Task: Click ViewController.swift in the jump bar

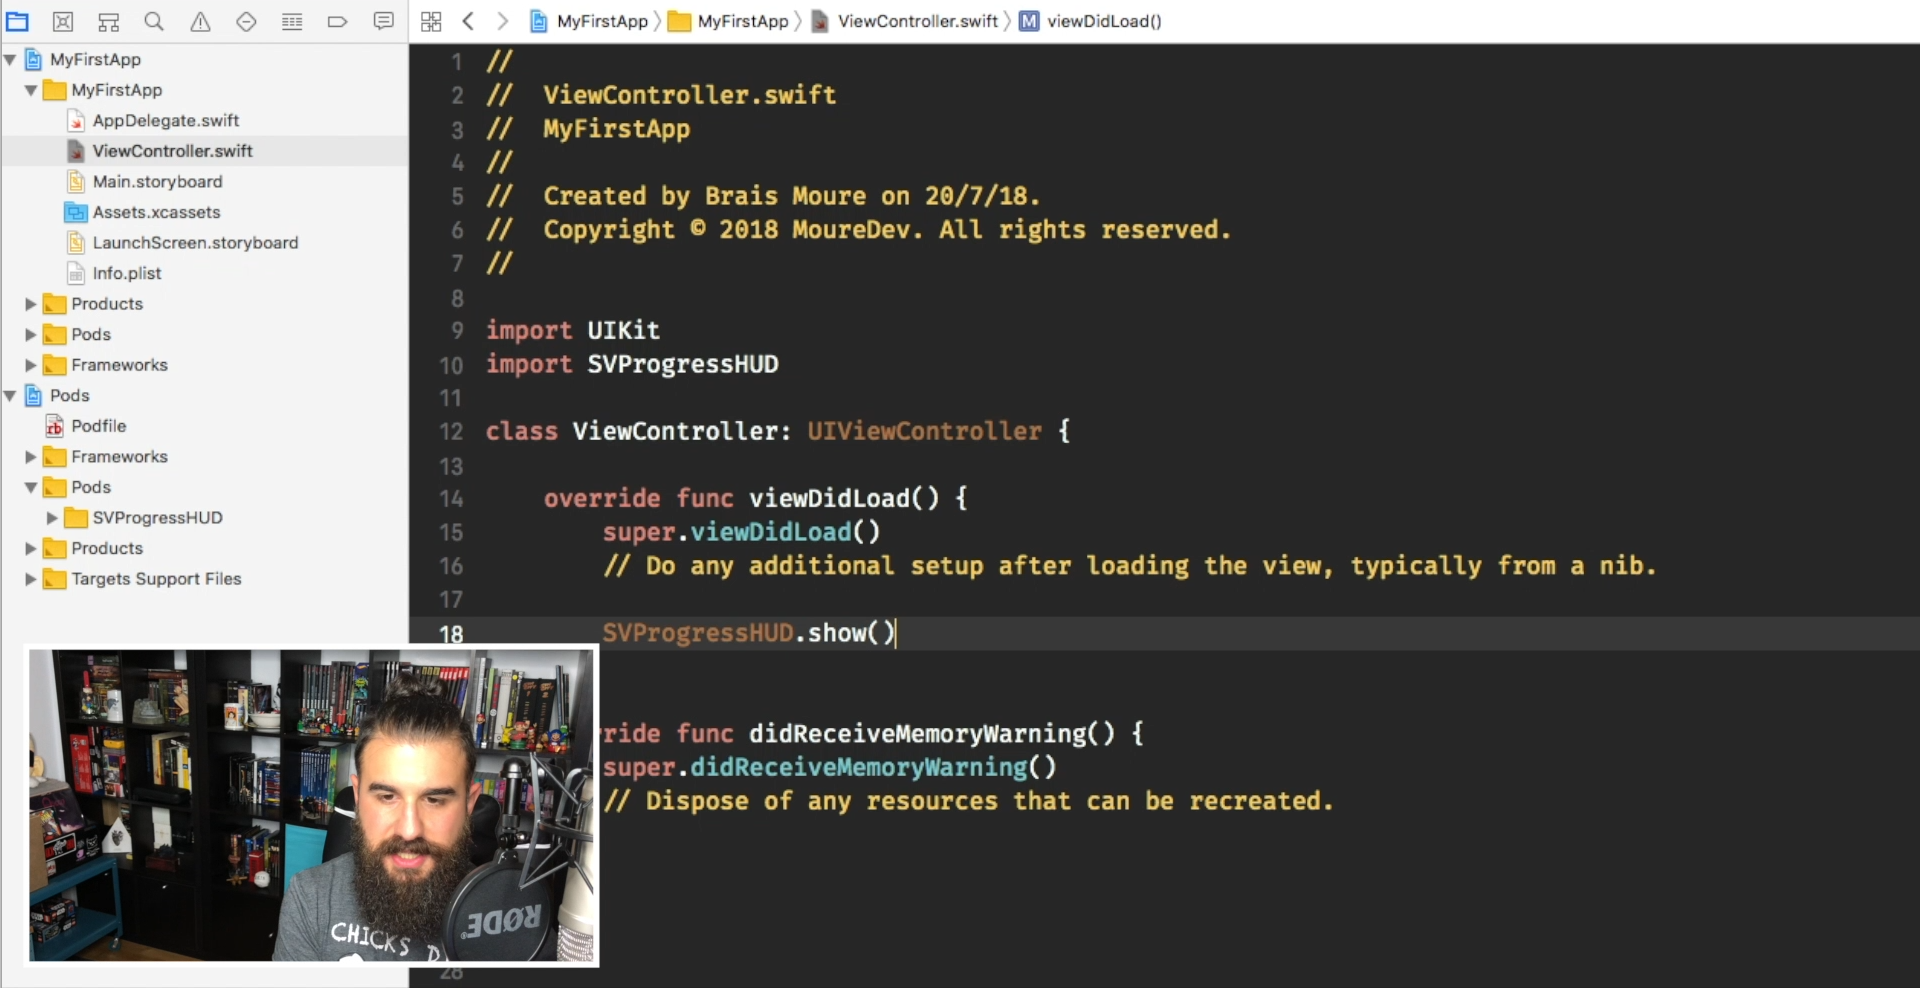Action: (x=917, y=21)
